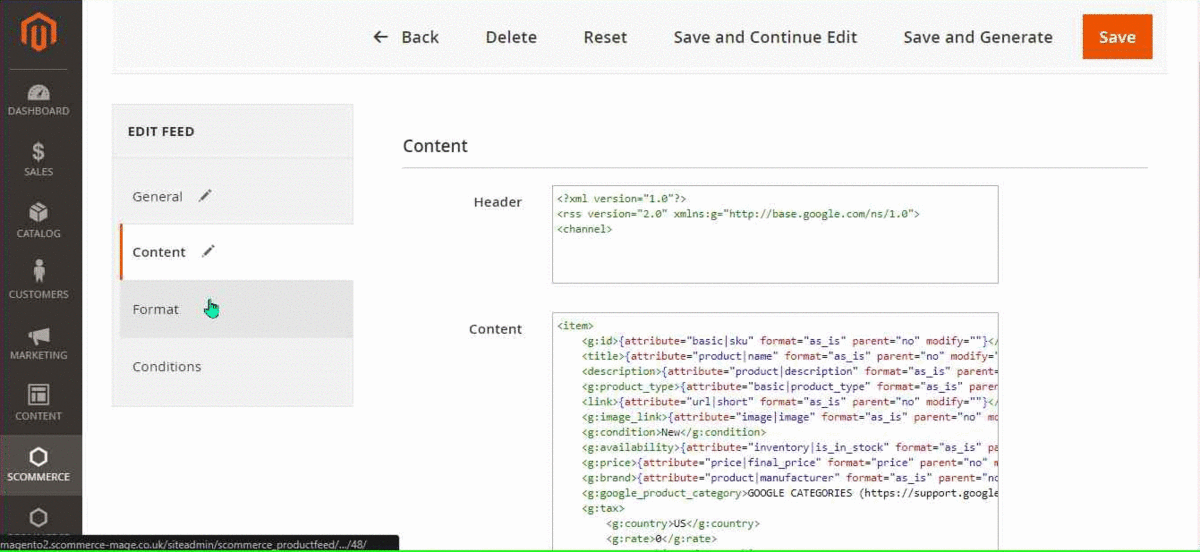Click pencil icon next to Content tab
Image resolution: width=1200 pixels, height=557 pixels.
(208, 252)
